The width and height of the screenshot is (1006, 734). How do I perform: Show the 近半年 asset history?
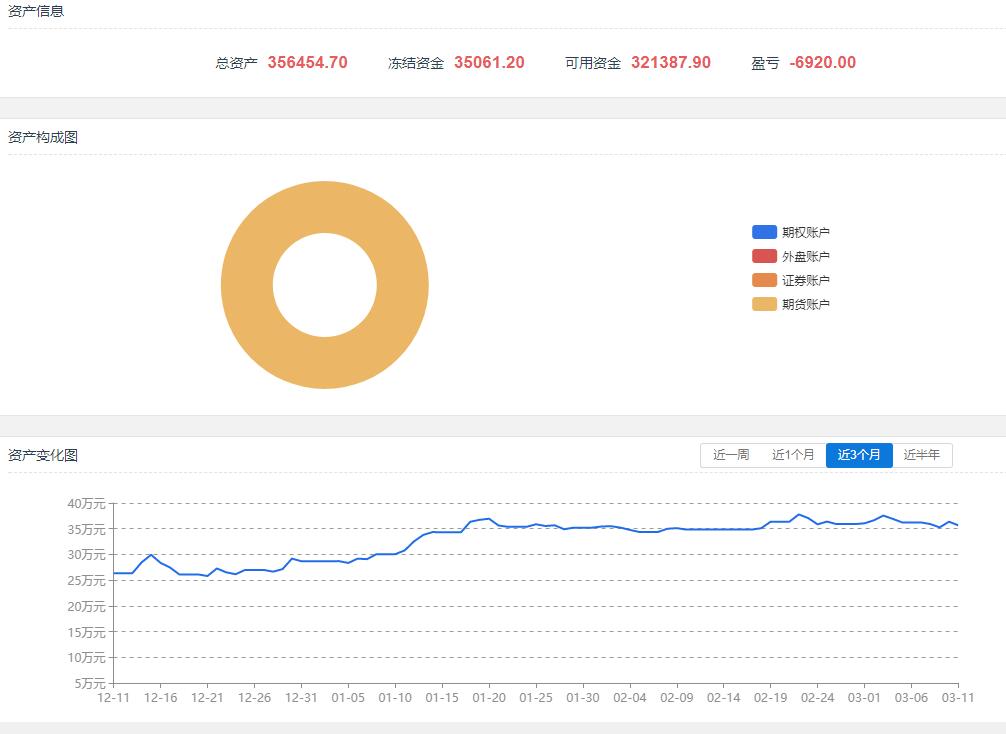[x=922, y=455]
